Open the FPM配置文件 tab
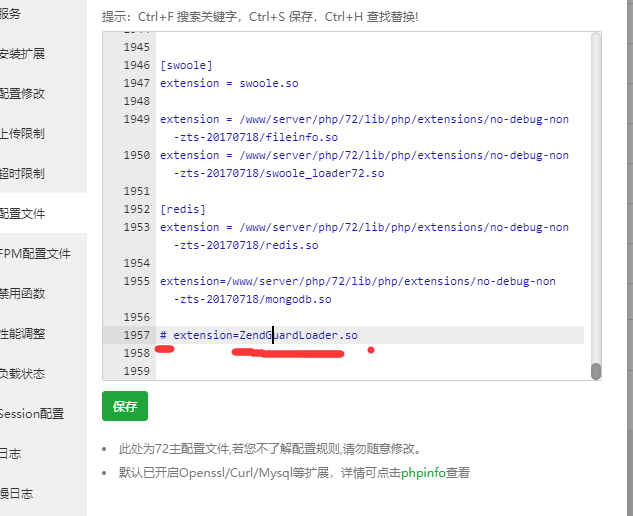Image resolution: width=633 pixels, height=516 pixels. coord(36,253)
